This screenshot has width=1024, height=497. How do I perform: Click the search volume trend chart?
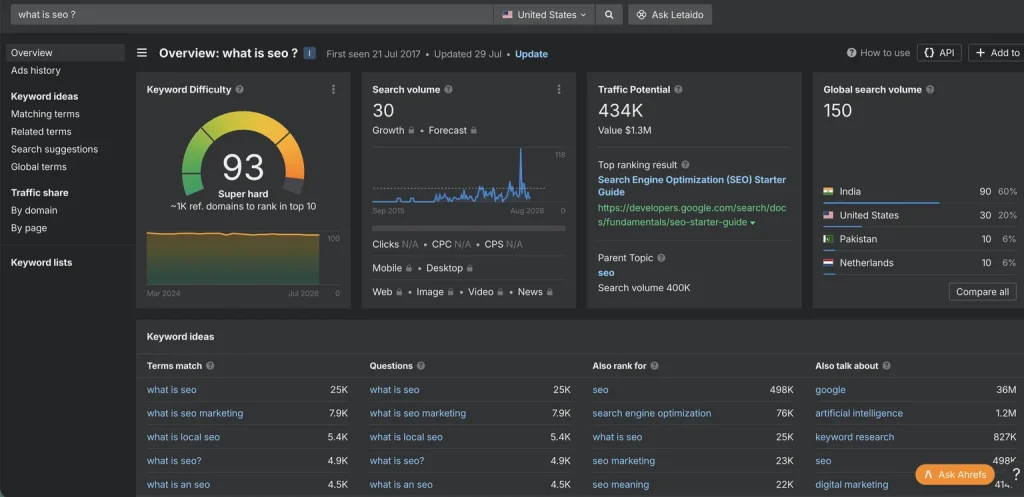[x=459, y=175]
